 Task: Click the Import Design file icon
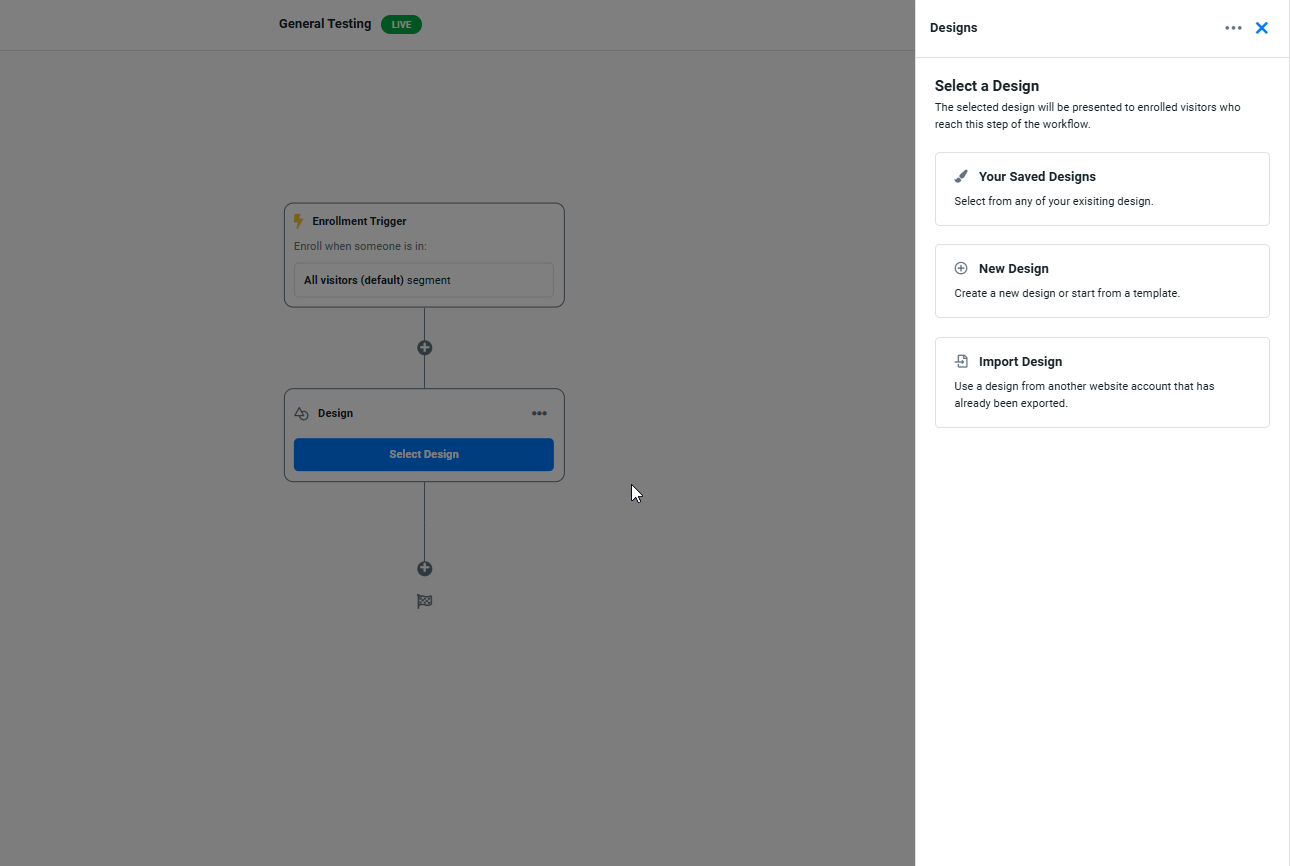coord(961,362)
